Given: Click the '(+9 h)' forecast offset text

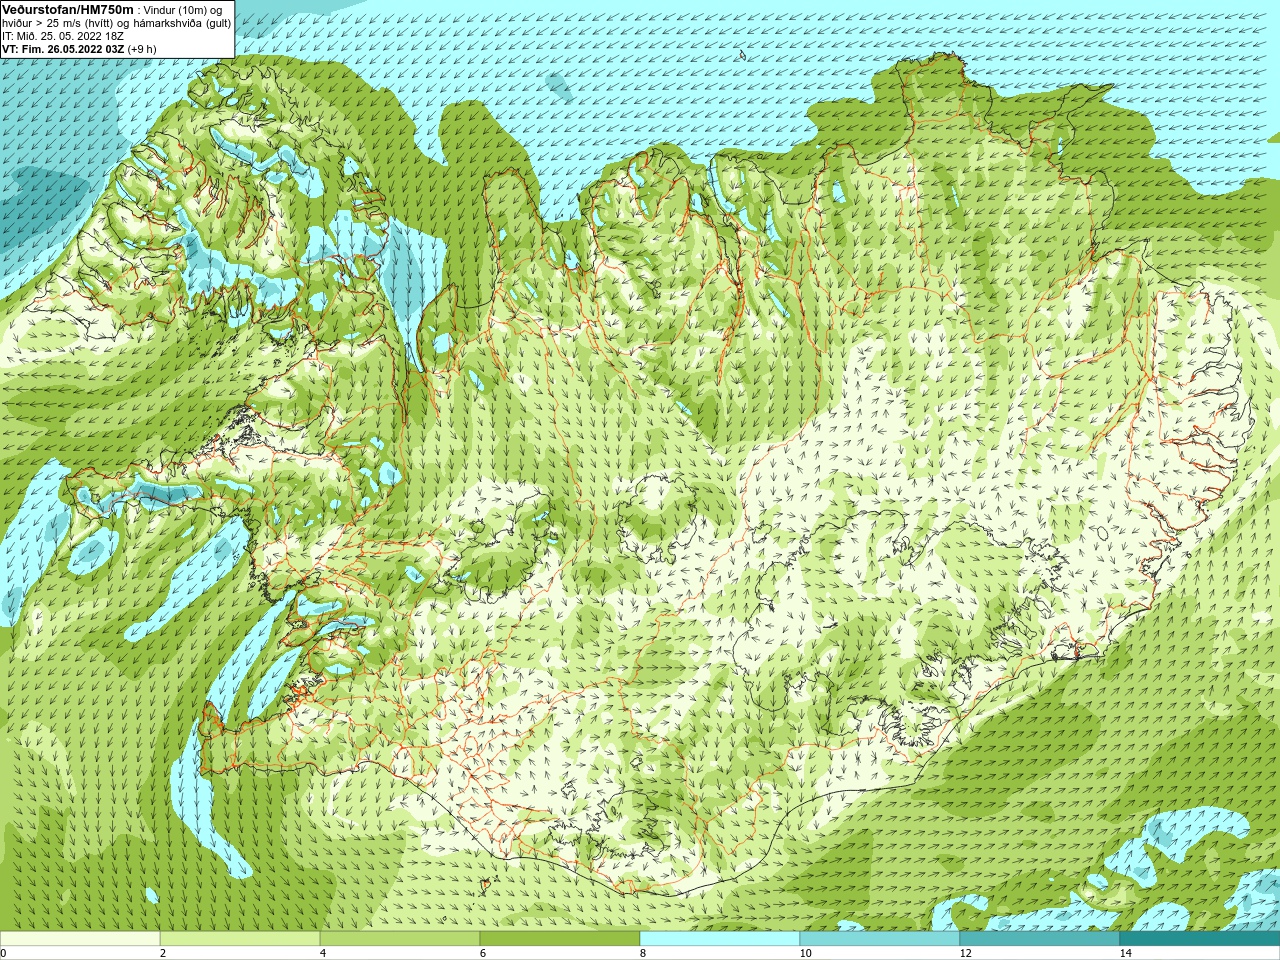Looking at the screenshot, I should pos(142,49).
